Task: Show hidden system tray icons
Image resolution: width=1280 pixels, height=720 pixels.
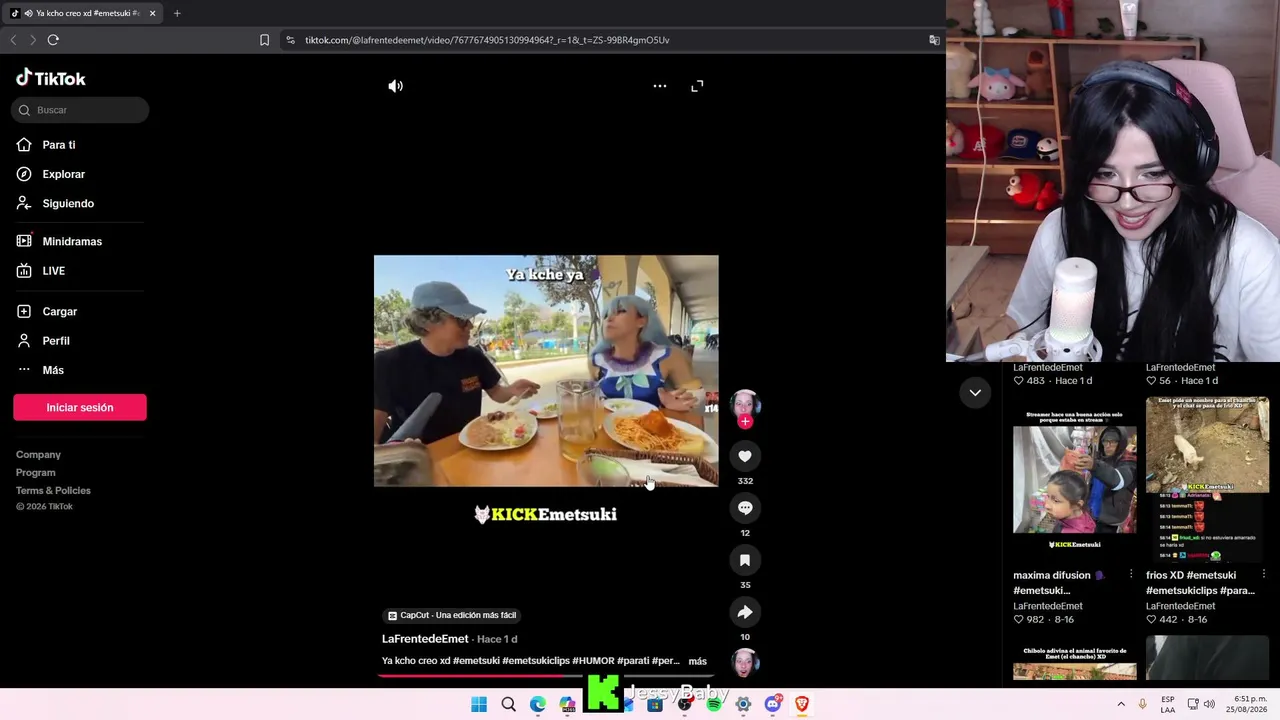Action: 1121,704
